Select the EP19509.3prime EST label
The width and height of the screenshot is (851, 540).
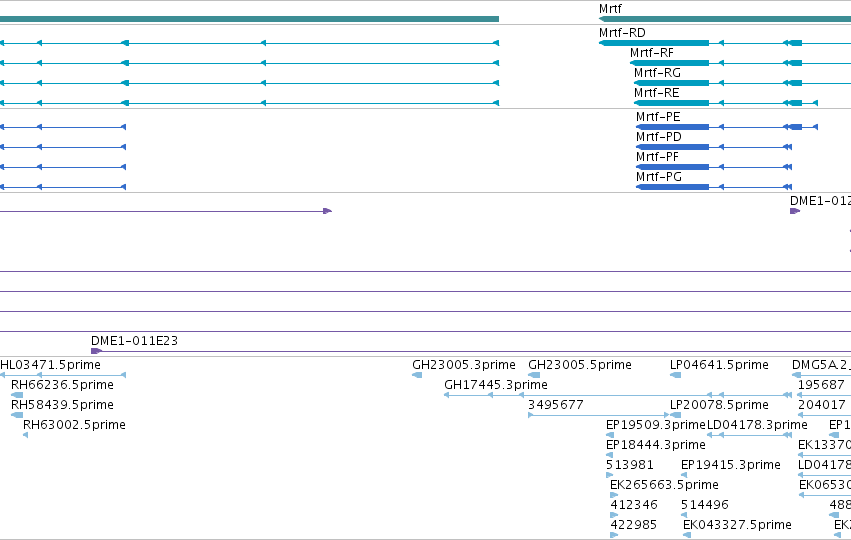click(x=656, y=425)
